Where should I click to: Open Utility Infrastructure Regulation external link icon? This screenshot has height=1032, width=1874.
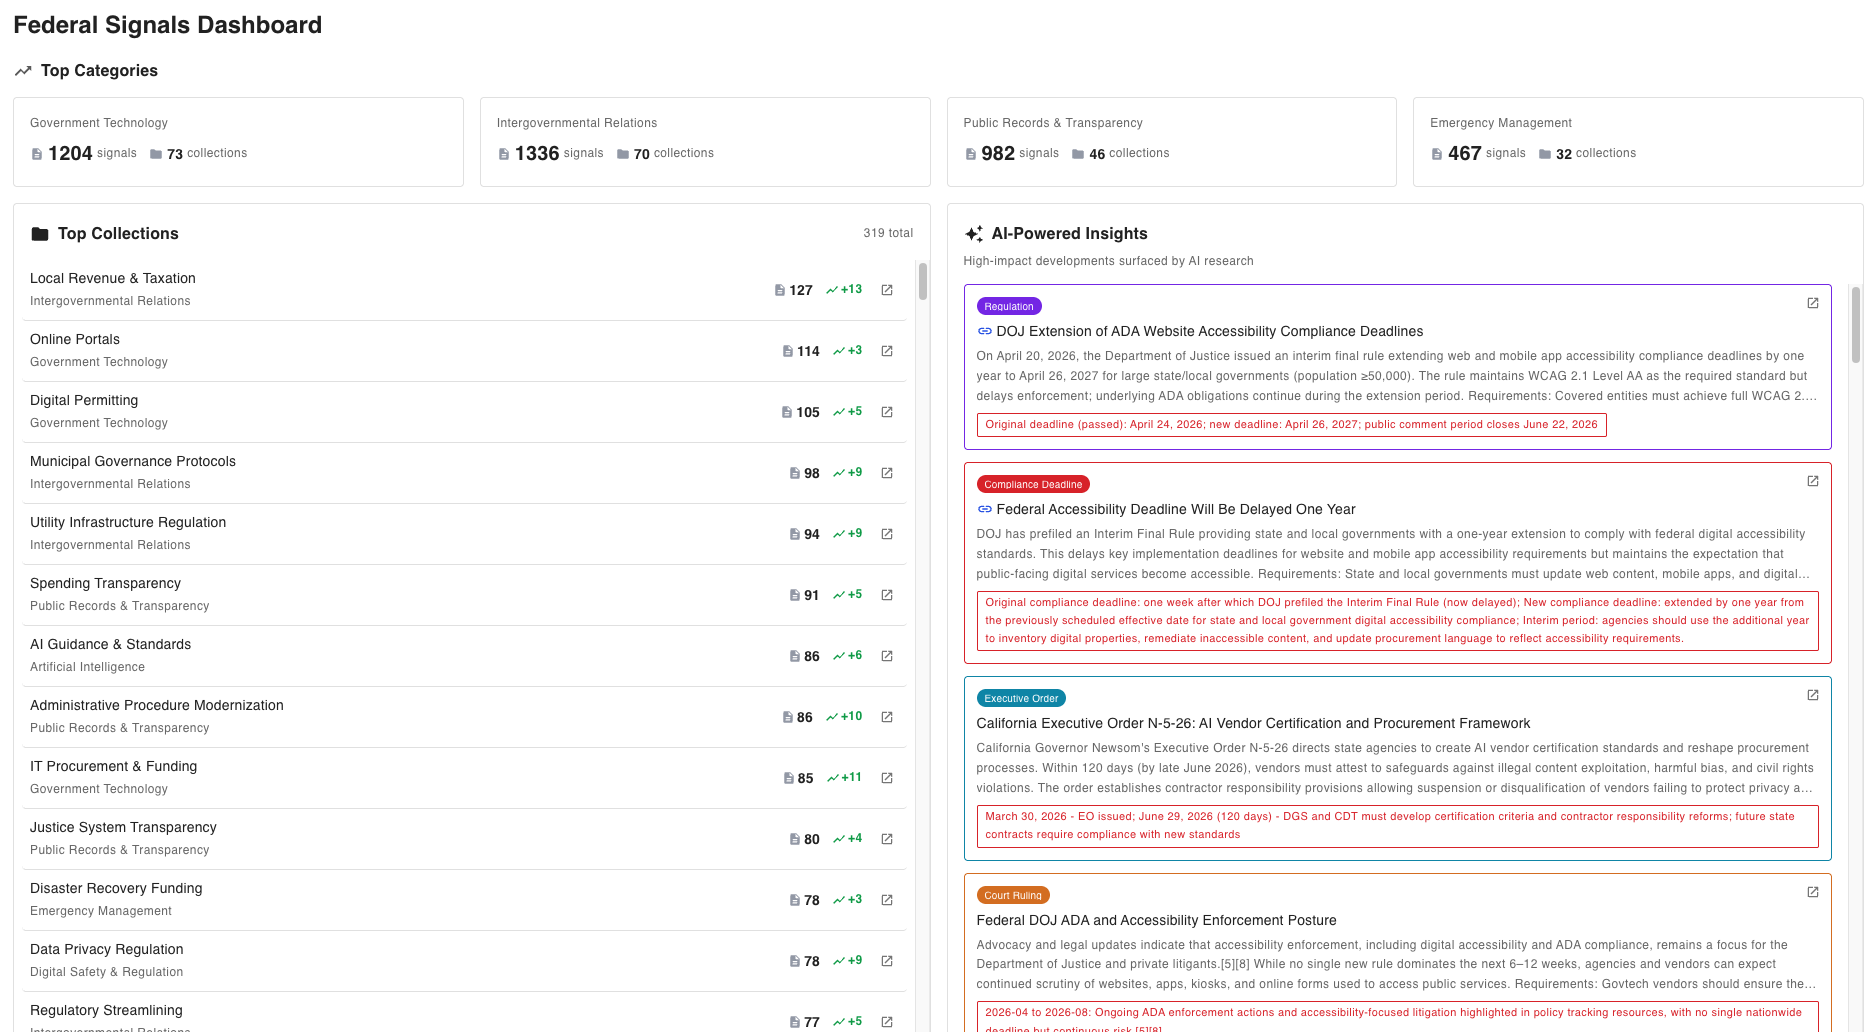(887, 534)
